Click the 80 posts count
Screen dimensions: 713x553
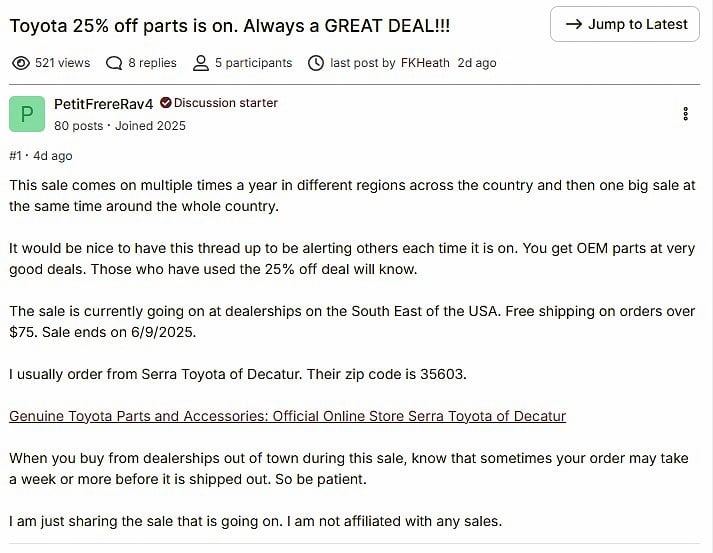pyautogui.click(x=78, y=126)
